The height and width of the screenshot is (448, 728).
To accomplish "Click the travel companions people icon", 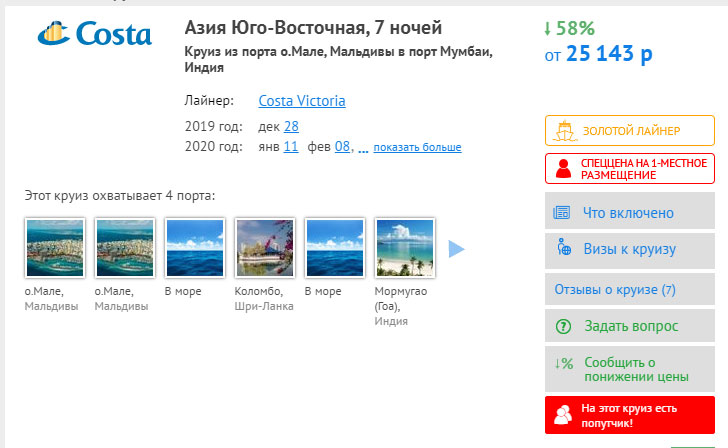I will [565, 415].
